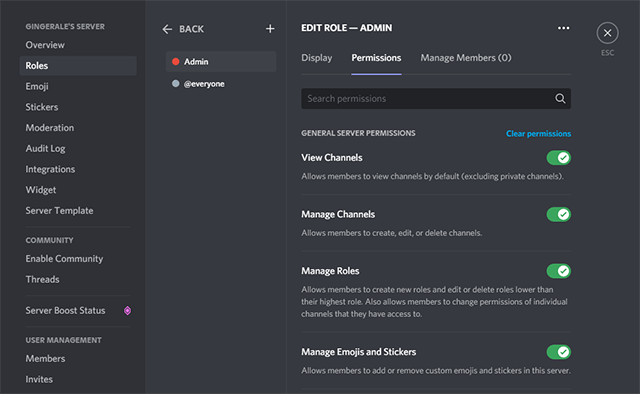Image resolution: width=640 pixels, height=394 pixels.
Task: Select the Admin role in the list
Action: pyautogui.click(x=221, y=62)
